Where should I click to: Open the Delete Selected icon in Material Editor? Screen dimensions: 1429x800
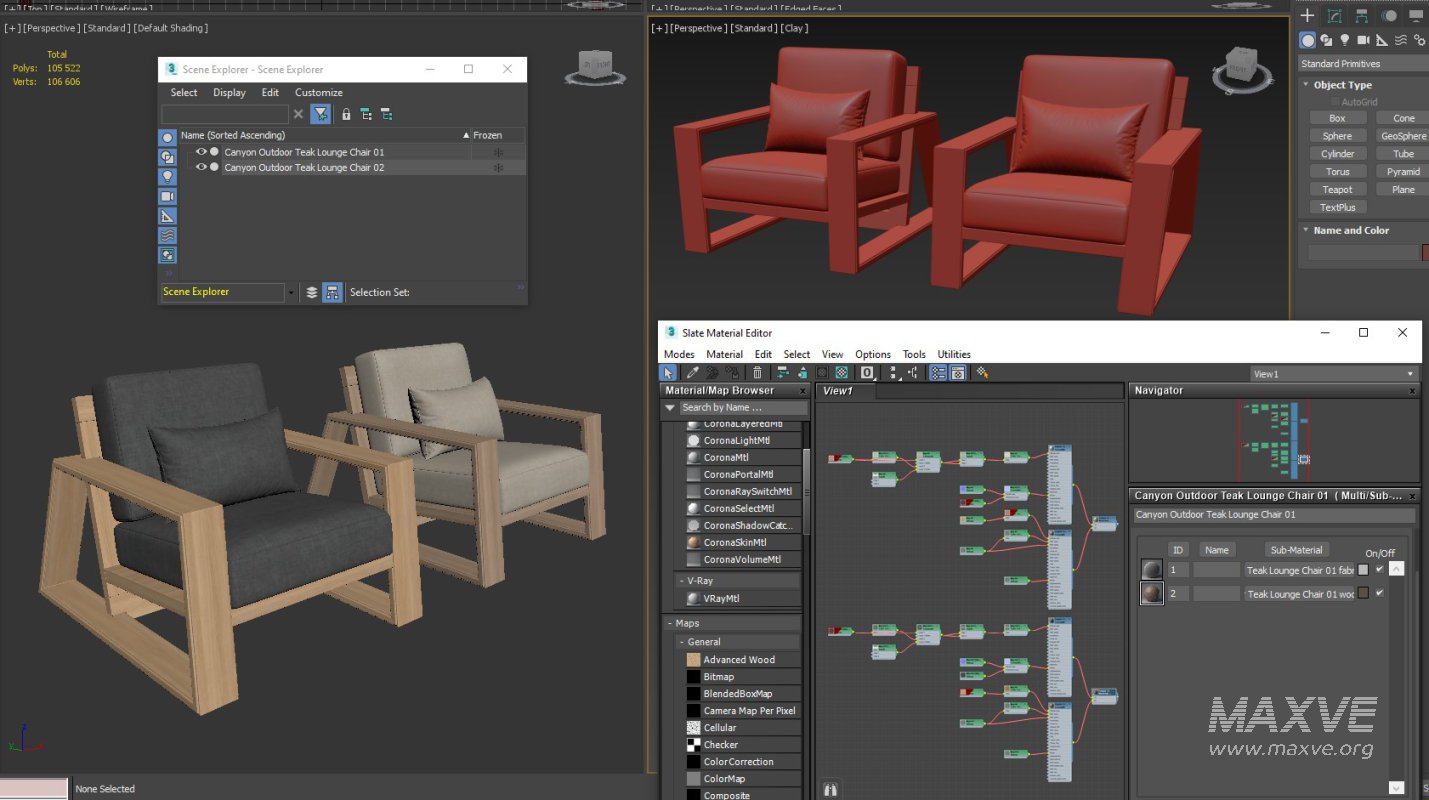(x=755, y=372)
